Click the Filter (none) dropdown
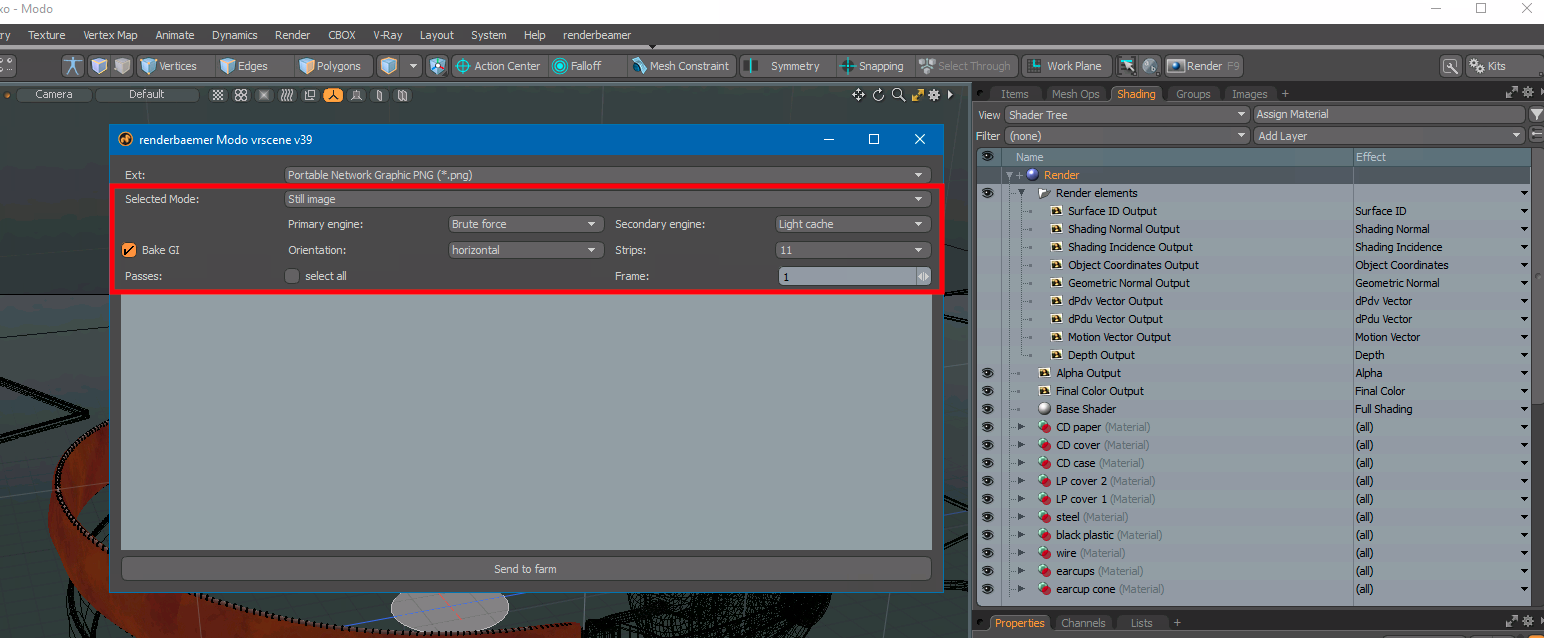The height and width of the screenshot is (638, 1544). (x=1127, y=136)
